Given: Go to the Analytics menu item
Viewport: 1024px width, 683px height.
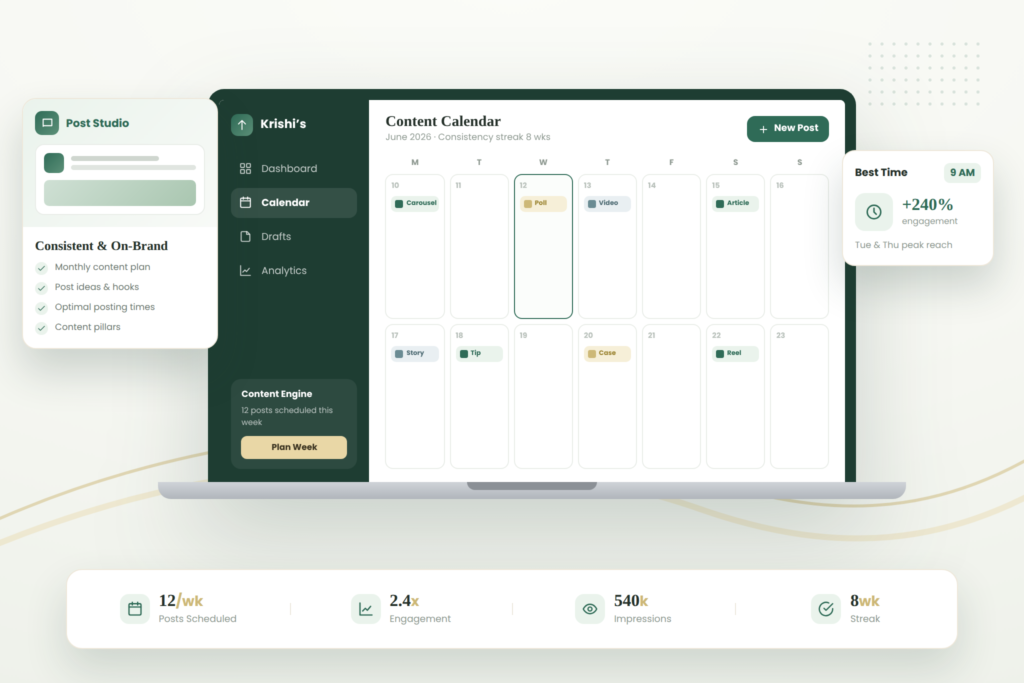Looking at the screenshot, I should coord(294,270).
